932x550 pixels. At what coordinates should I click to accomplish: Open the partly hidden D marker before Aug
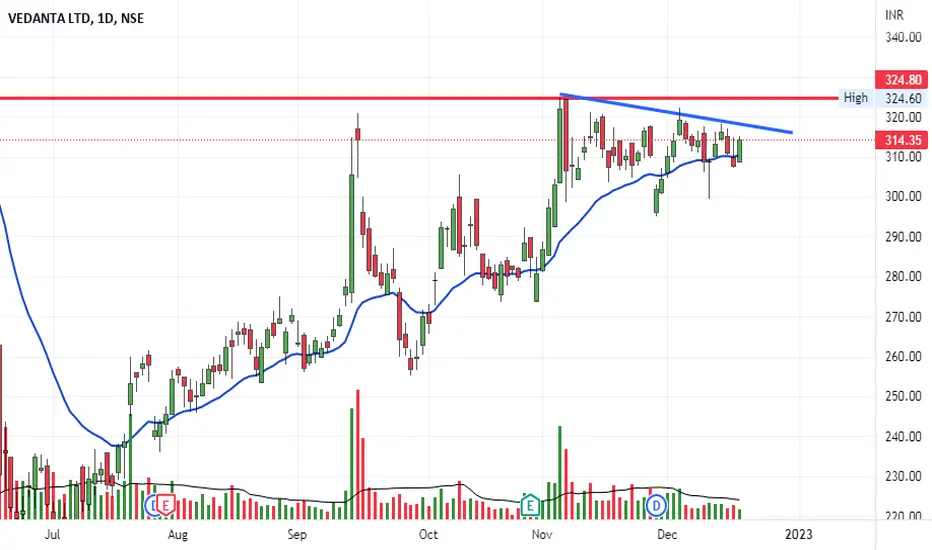click(151, 506)
